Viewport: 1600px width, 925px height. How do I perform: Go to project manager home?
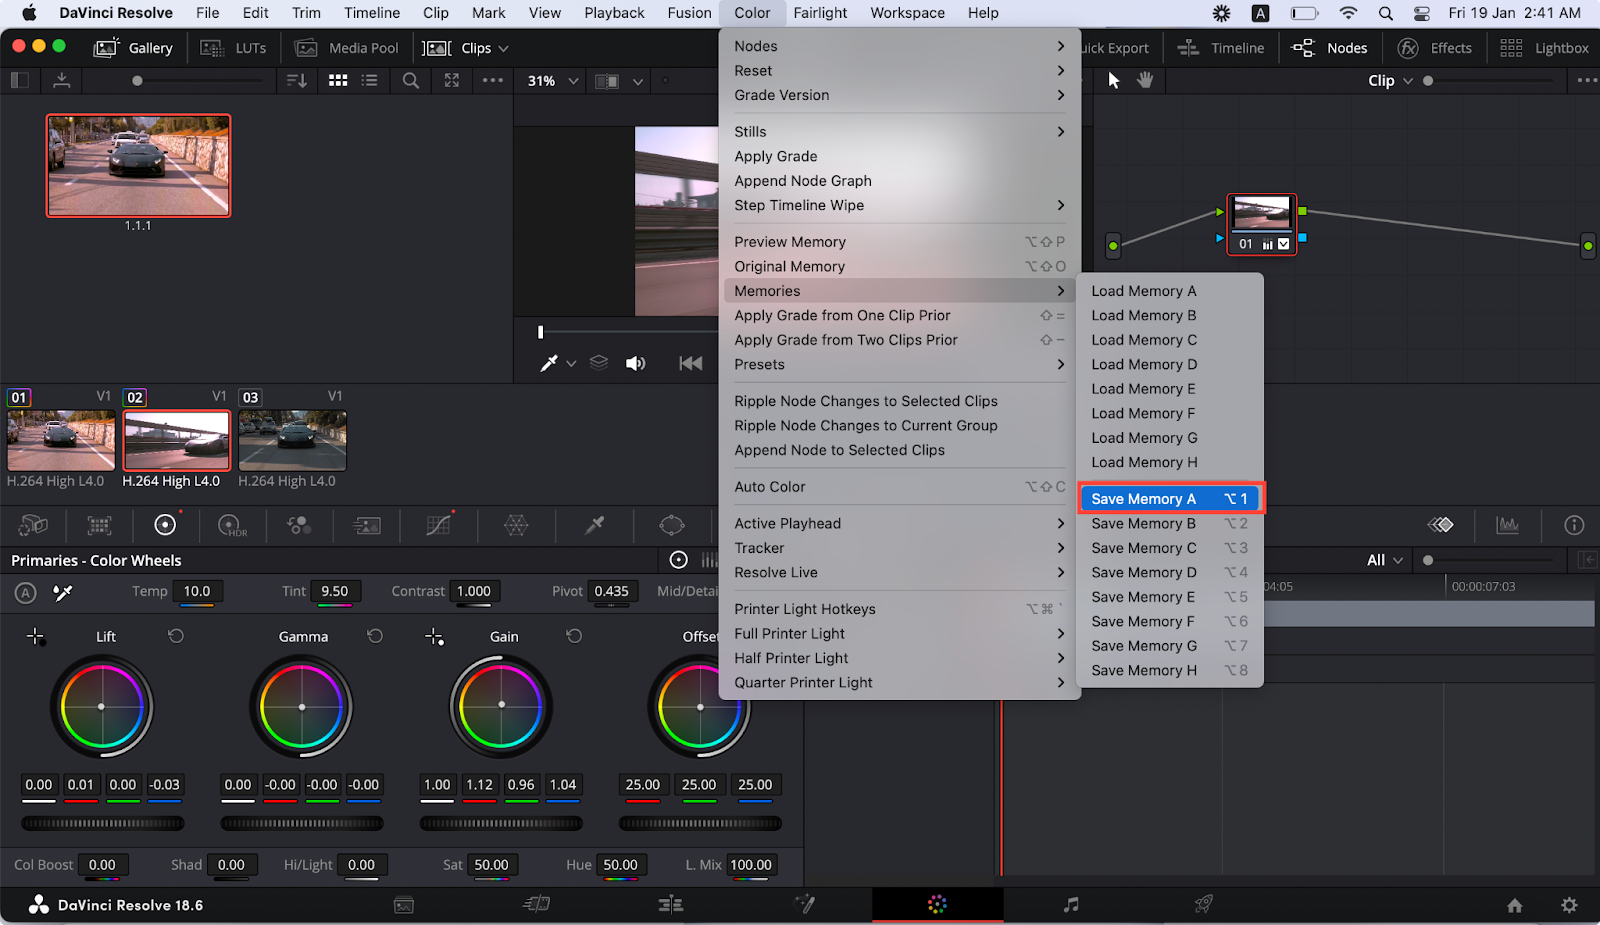click(1515, 905)
